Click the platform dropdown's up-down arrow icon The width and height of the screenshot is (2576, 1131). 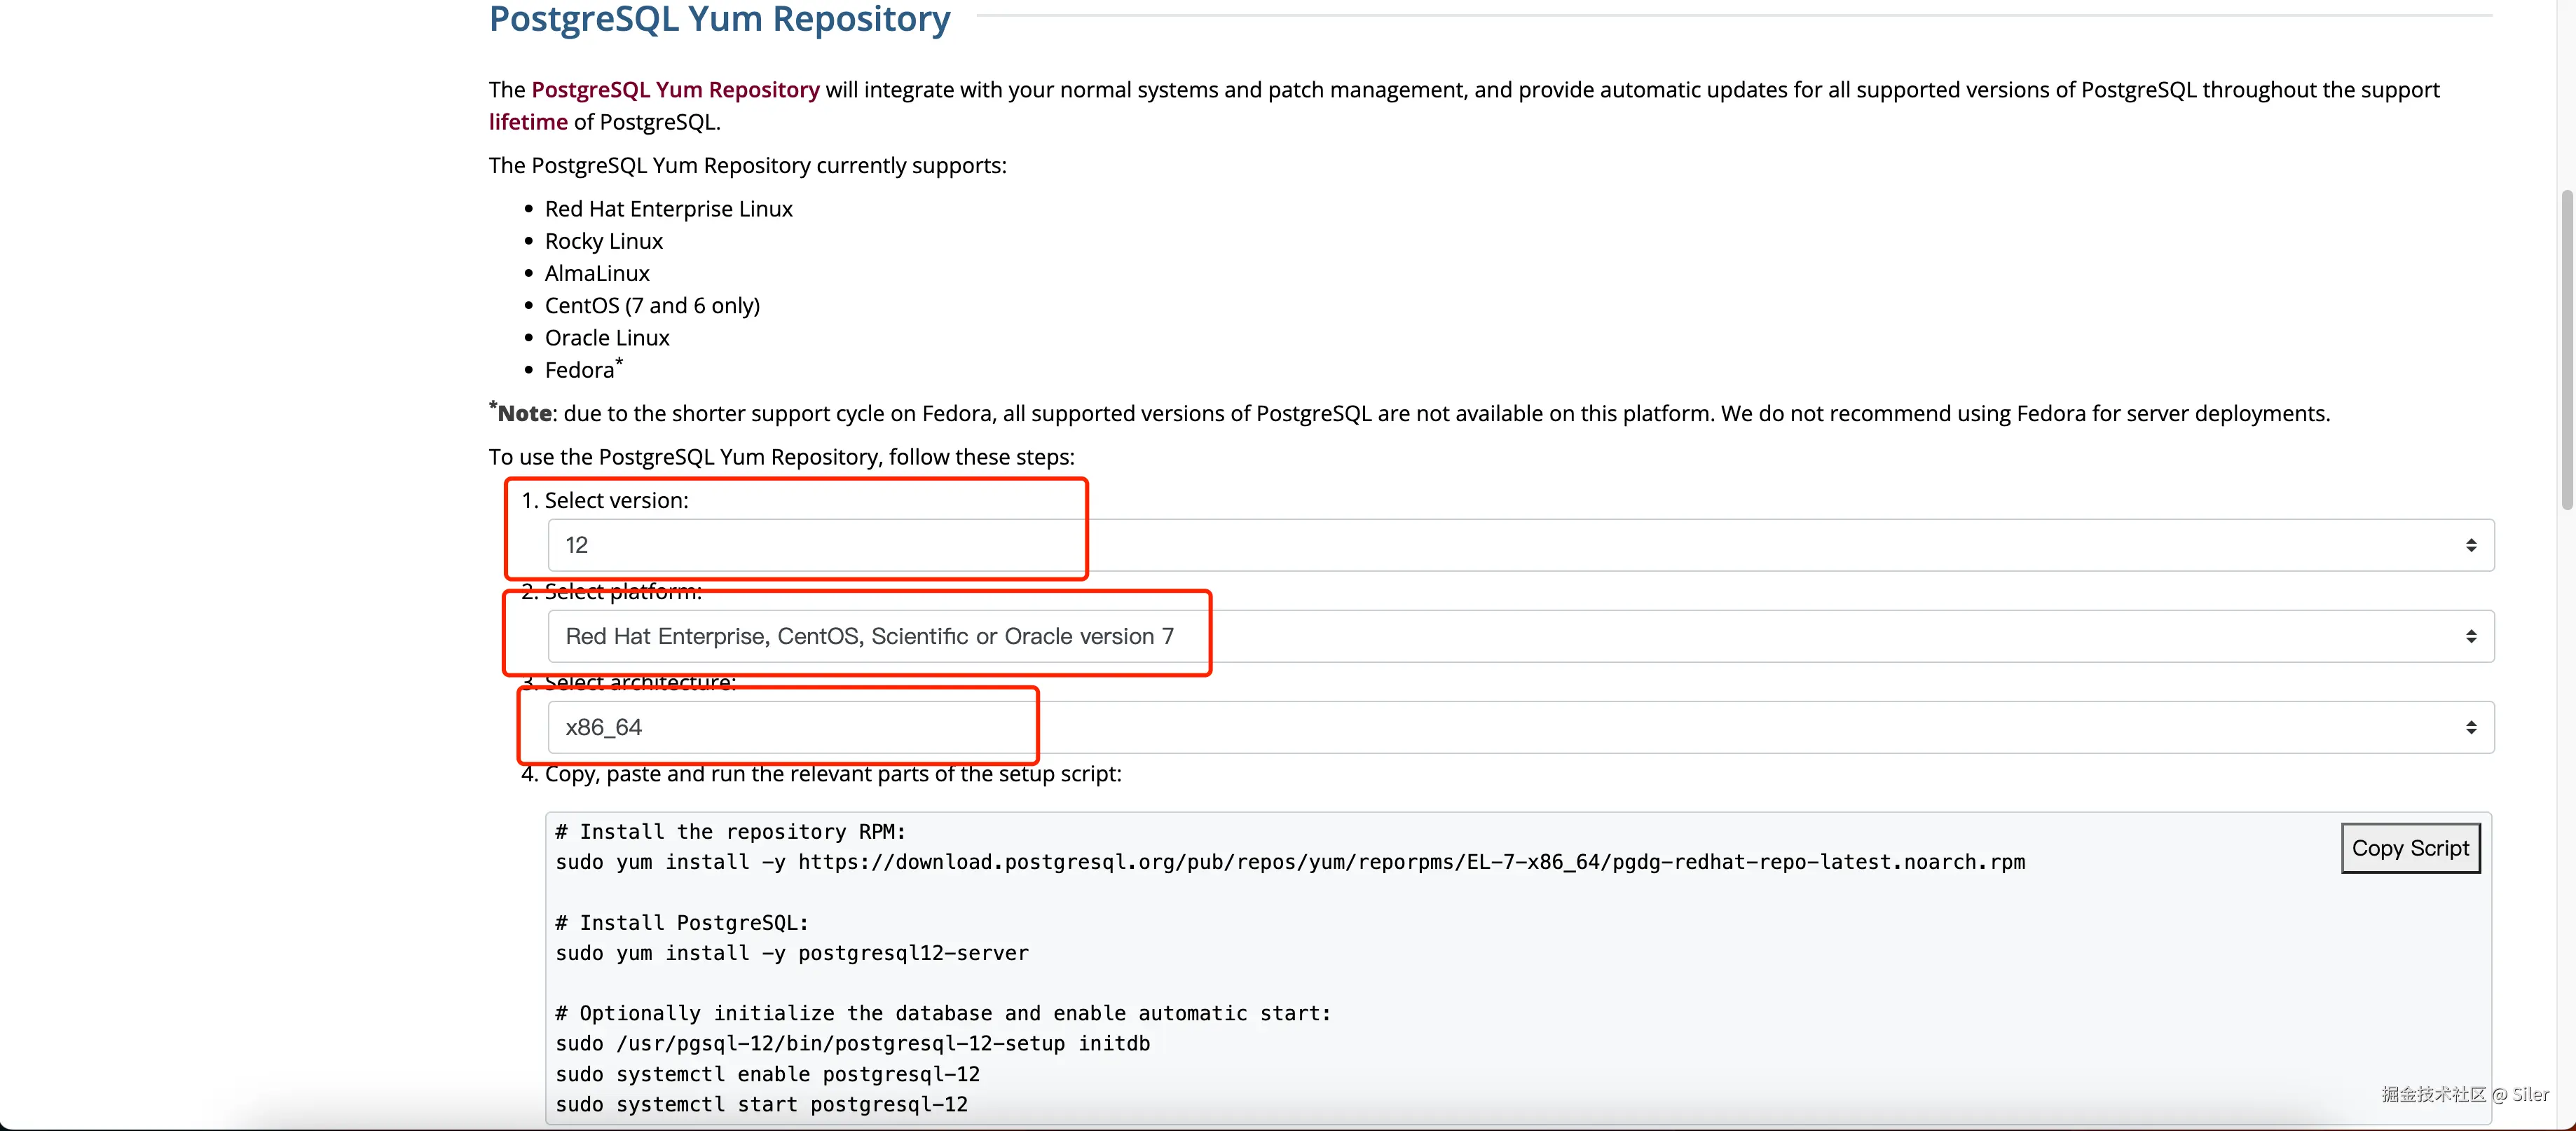[x=2470, y=636]
